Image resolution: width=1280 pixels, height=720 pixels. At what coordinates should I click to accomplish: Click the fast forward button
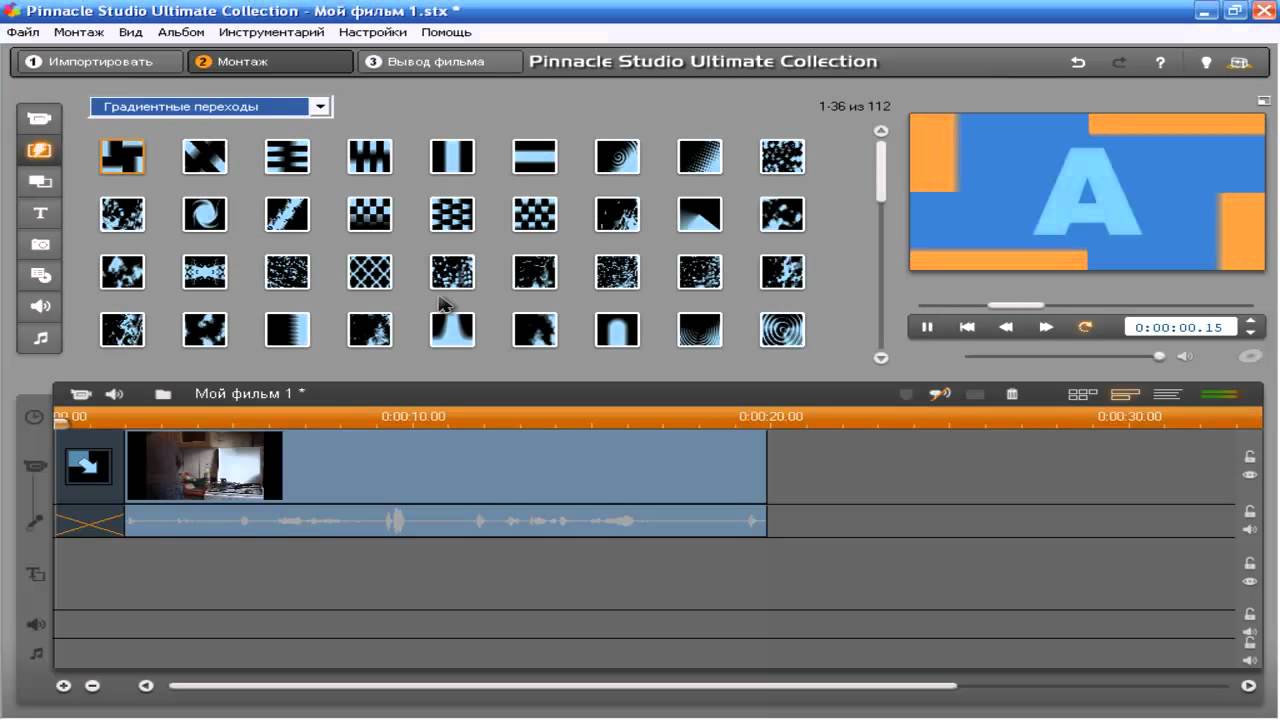click(x=1046, y=327)
